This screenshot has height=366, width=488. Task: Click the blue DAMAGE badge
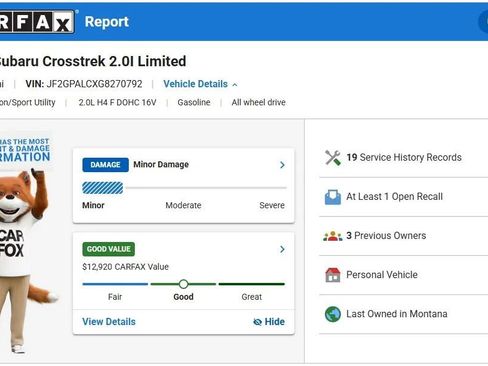pos(105,165)
